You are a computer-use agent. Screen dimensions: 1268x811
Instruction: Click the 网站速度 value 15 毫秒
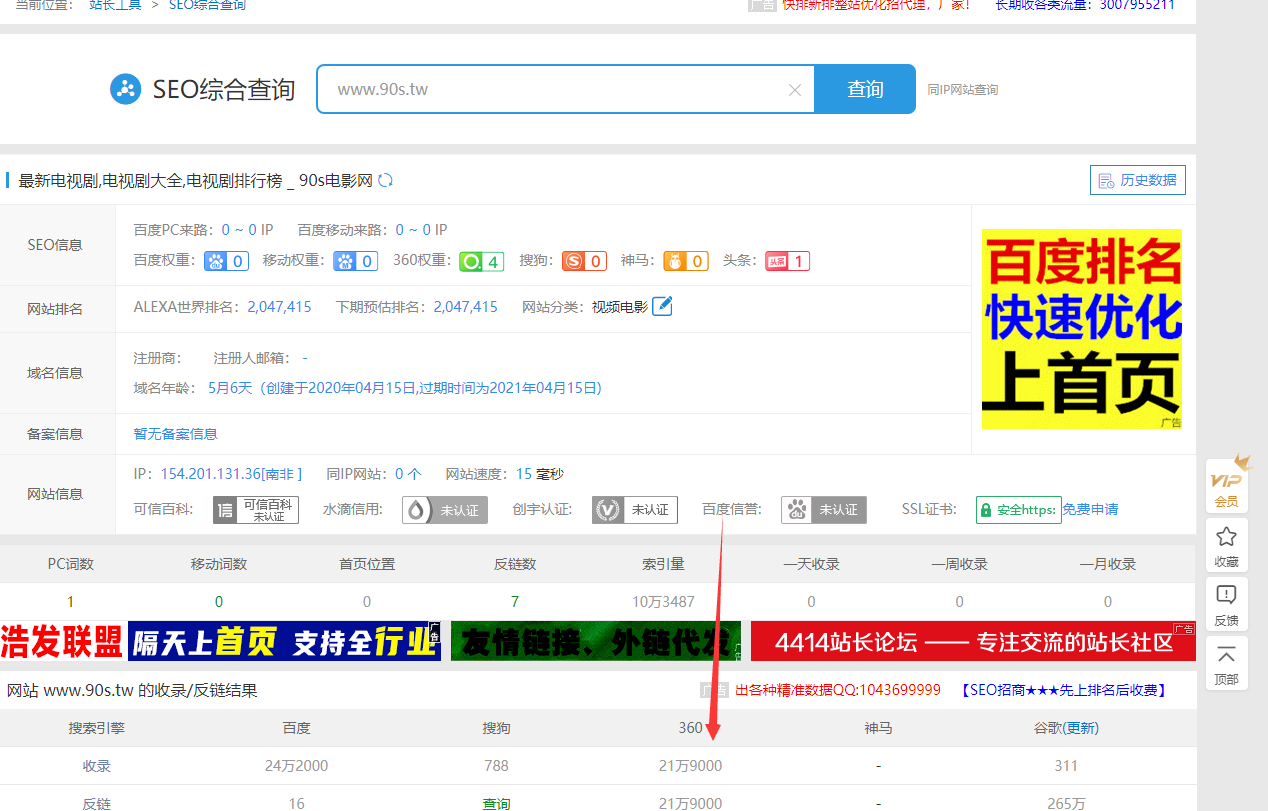tap(540, 474)
